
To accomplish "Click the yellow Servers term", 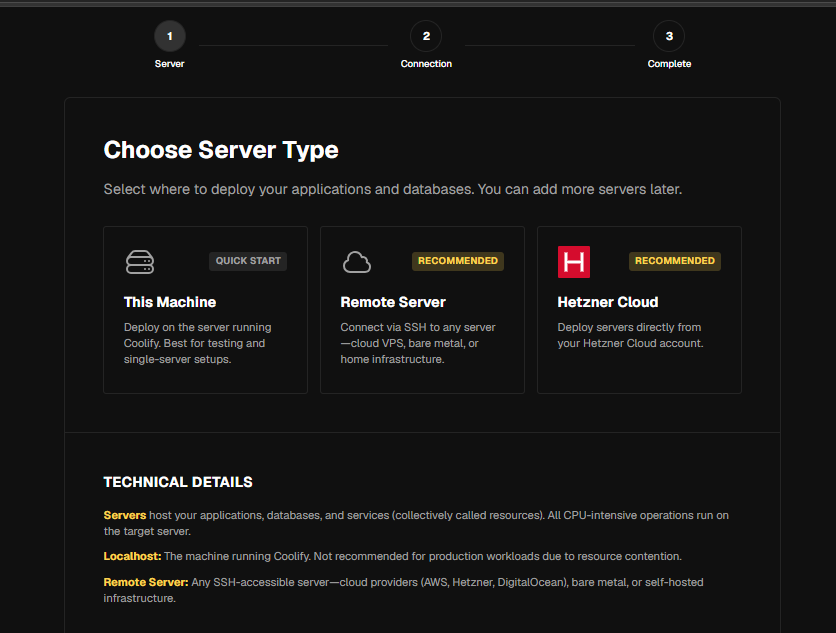I will (x=125, y=515).
